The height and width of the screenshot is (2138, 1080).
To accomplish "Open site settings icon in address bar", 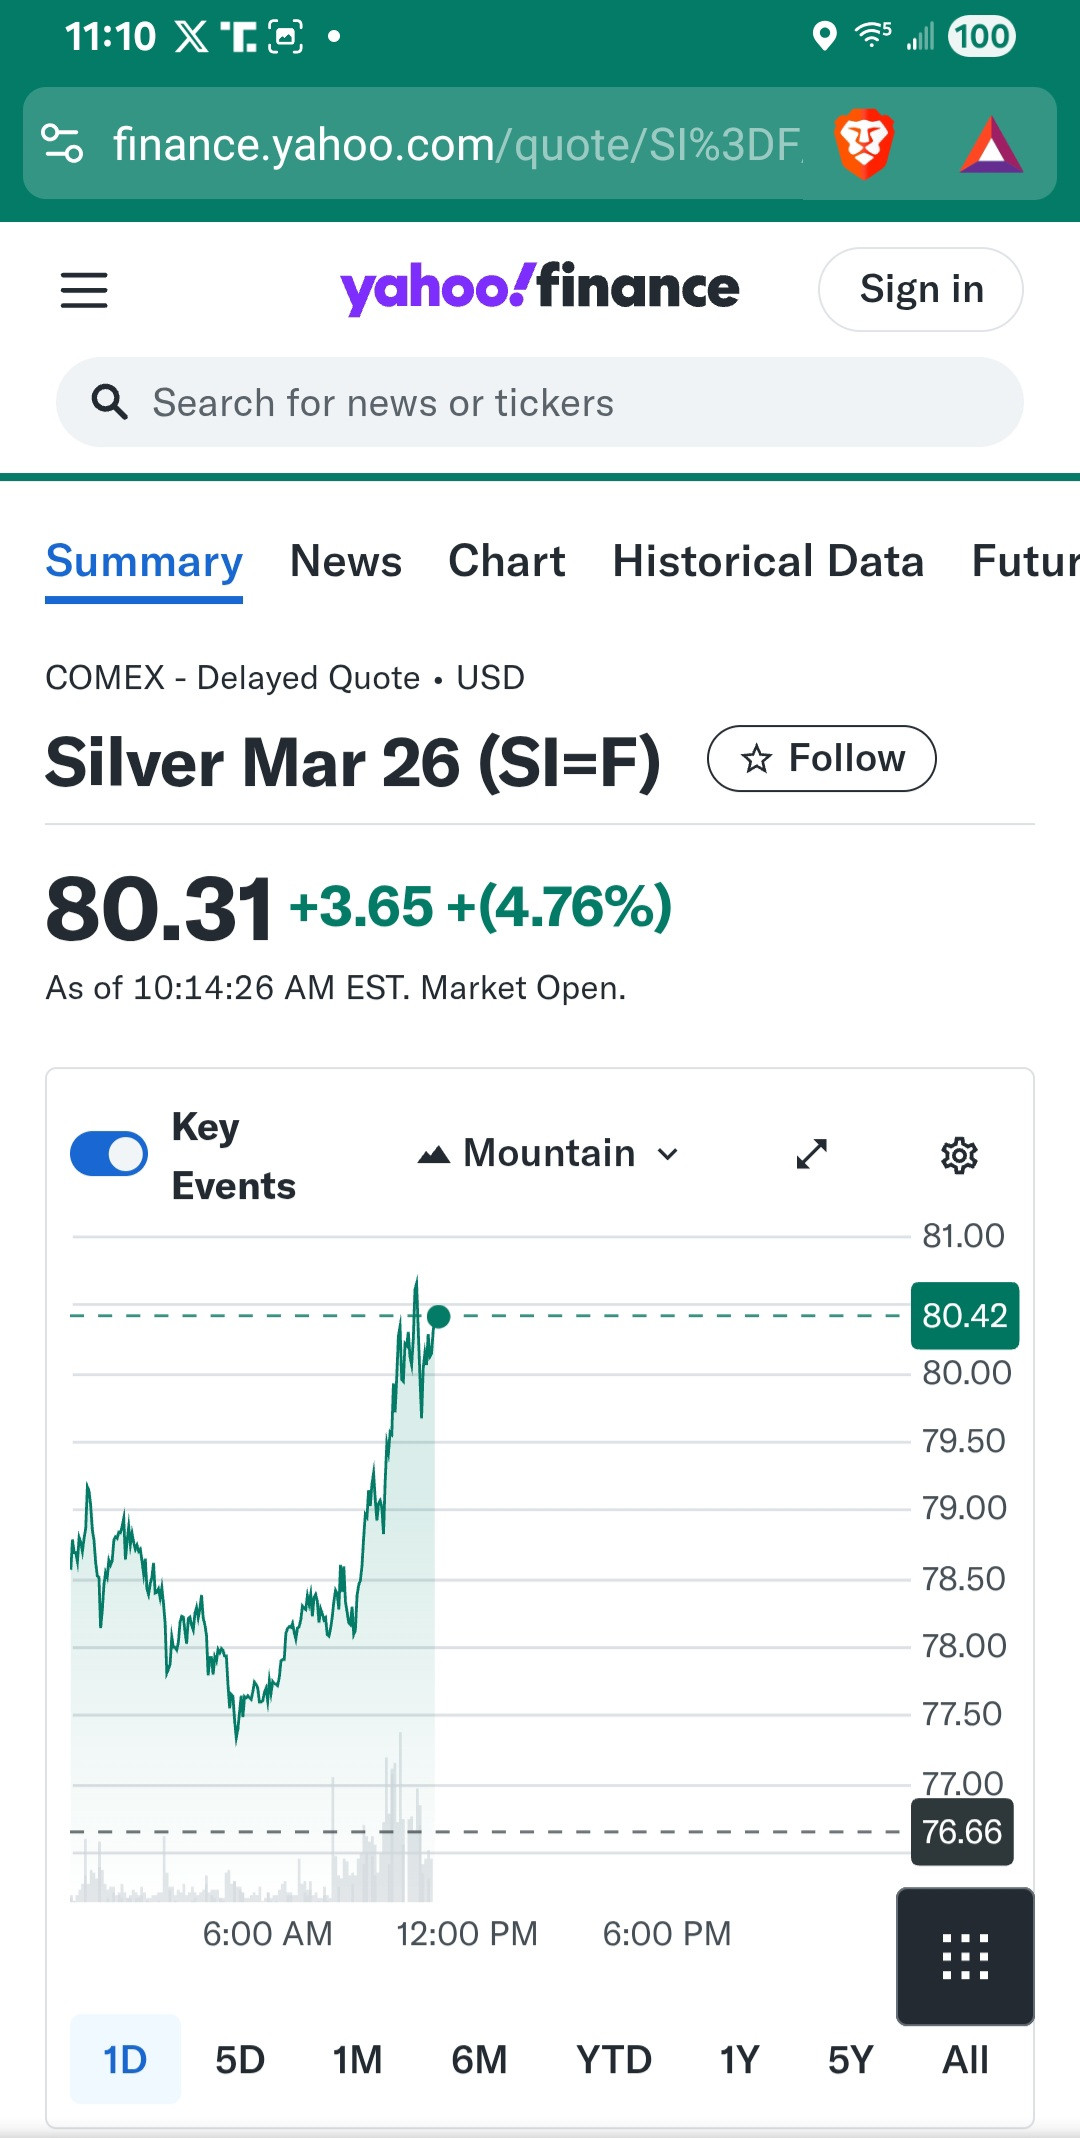I will click(62, 143).
